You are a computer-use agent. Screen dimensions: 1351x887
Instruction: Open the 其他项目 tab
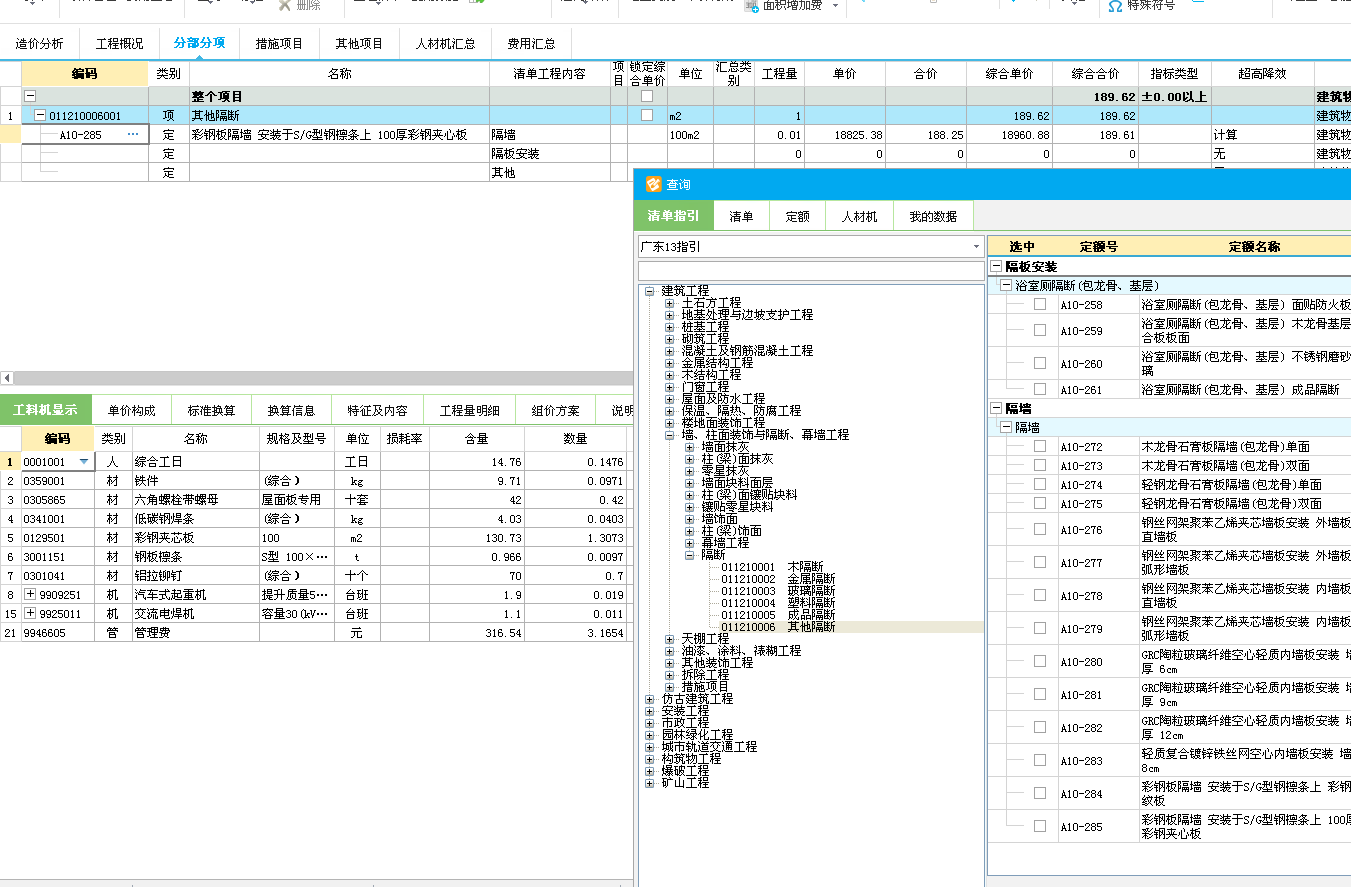coord(359,44)
